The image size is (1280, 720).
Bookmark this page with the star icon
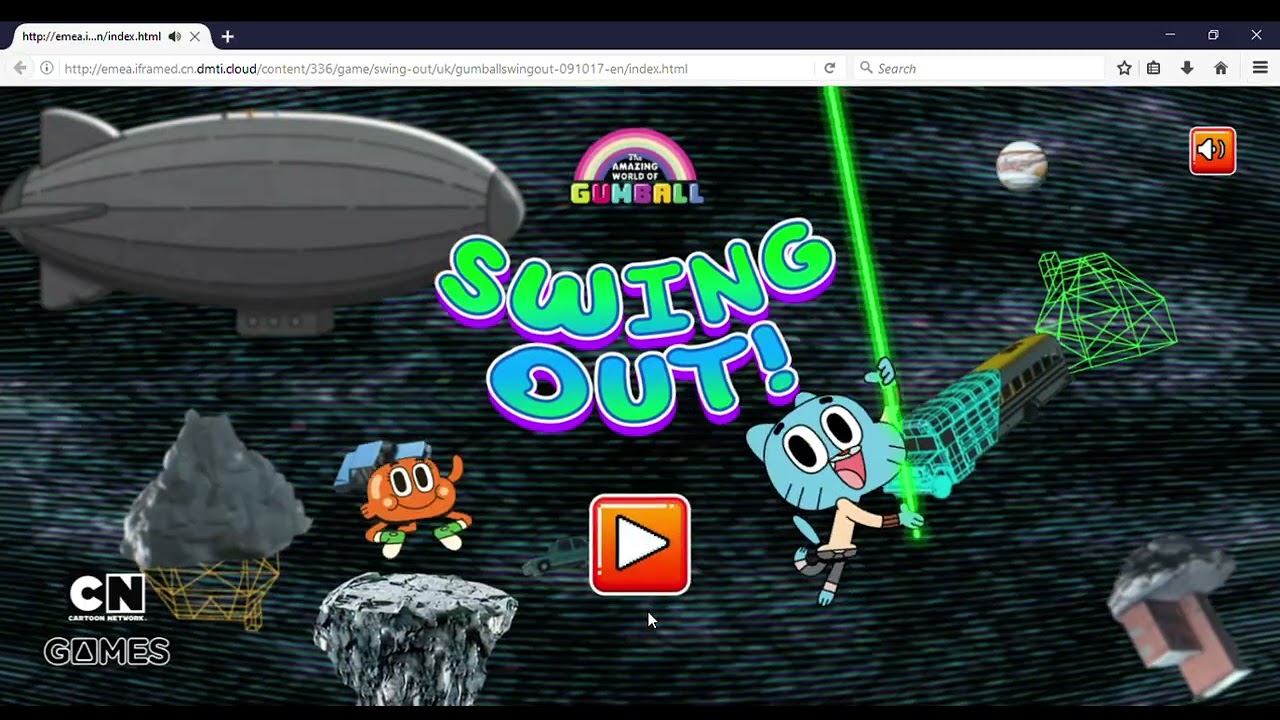1124,68
